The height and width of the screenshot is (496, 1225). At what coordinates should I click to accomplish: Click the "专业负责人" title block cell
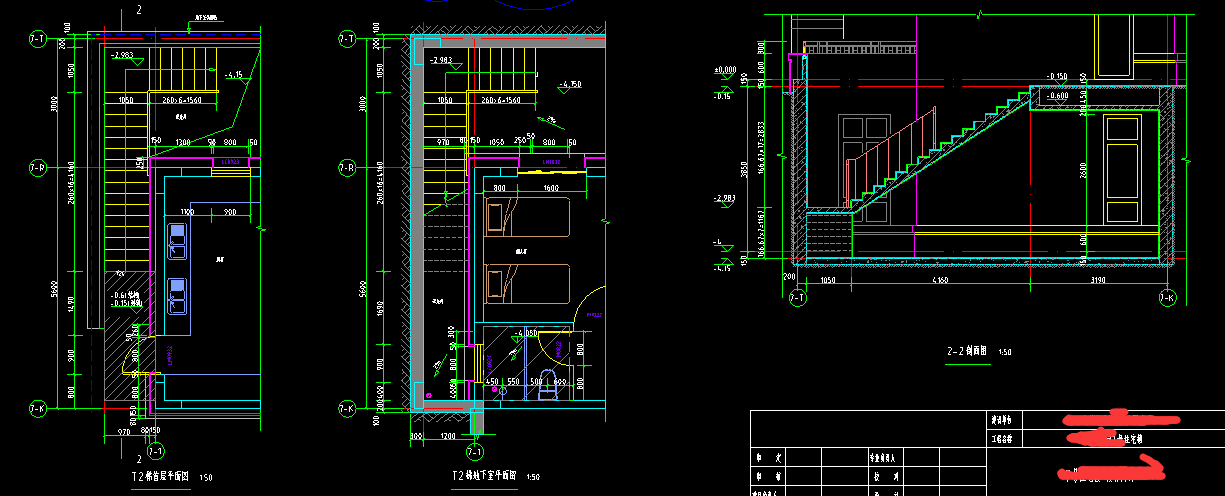tap(888, 455)
